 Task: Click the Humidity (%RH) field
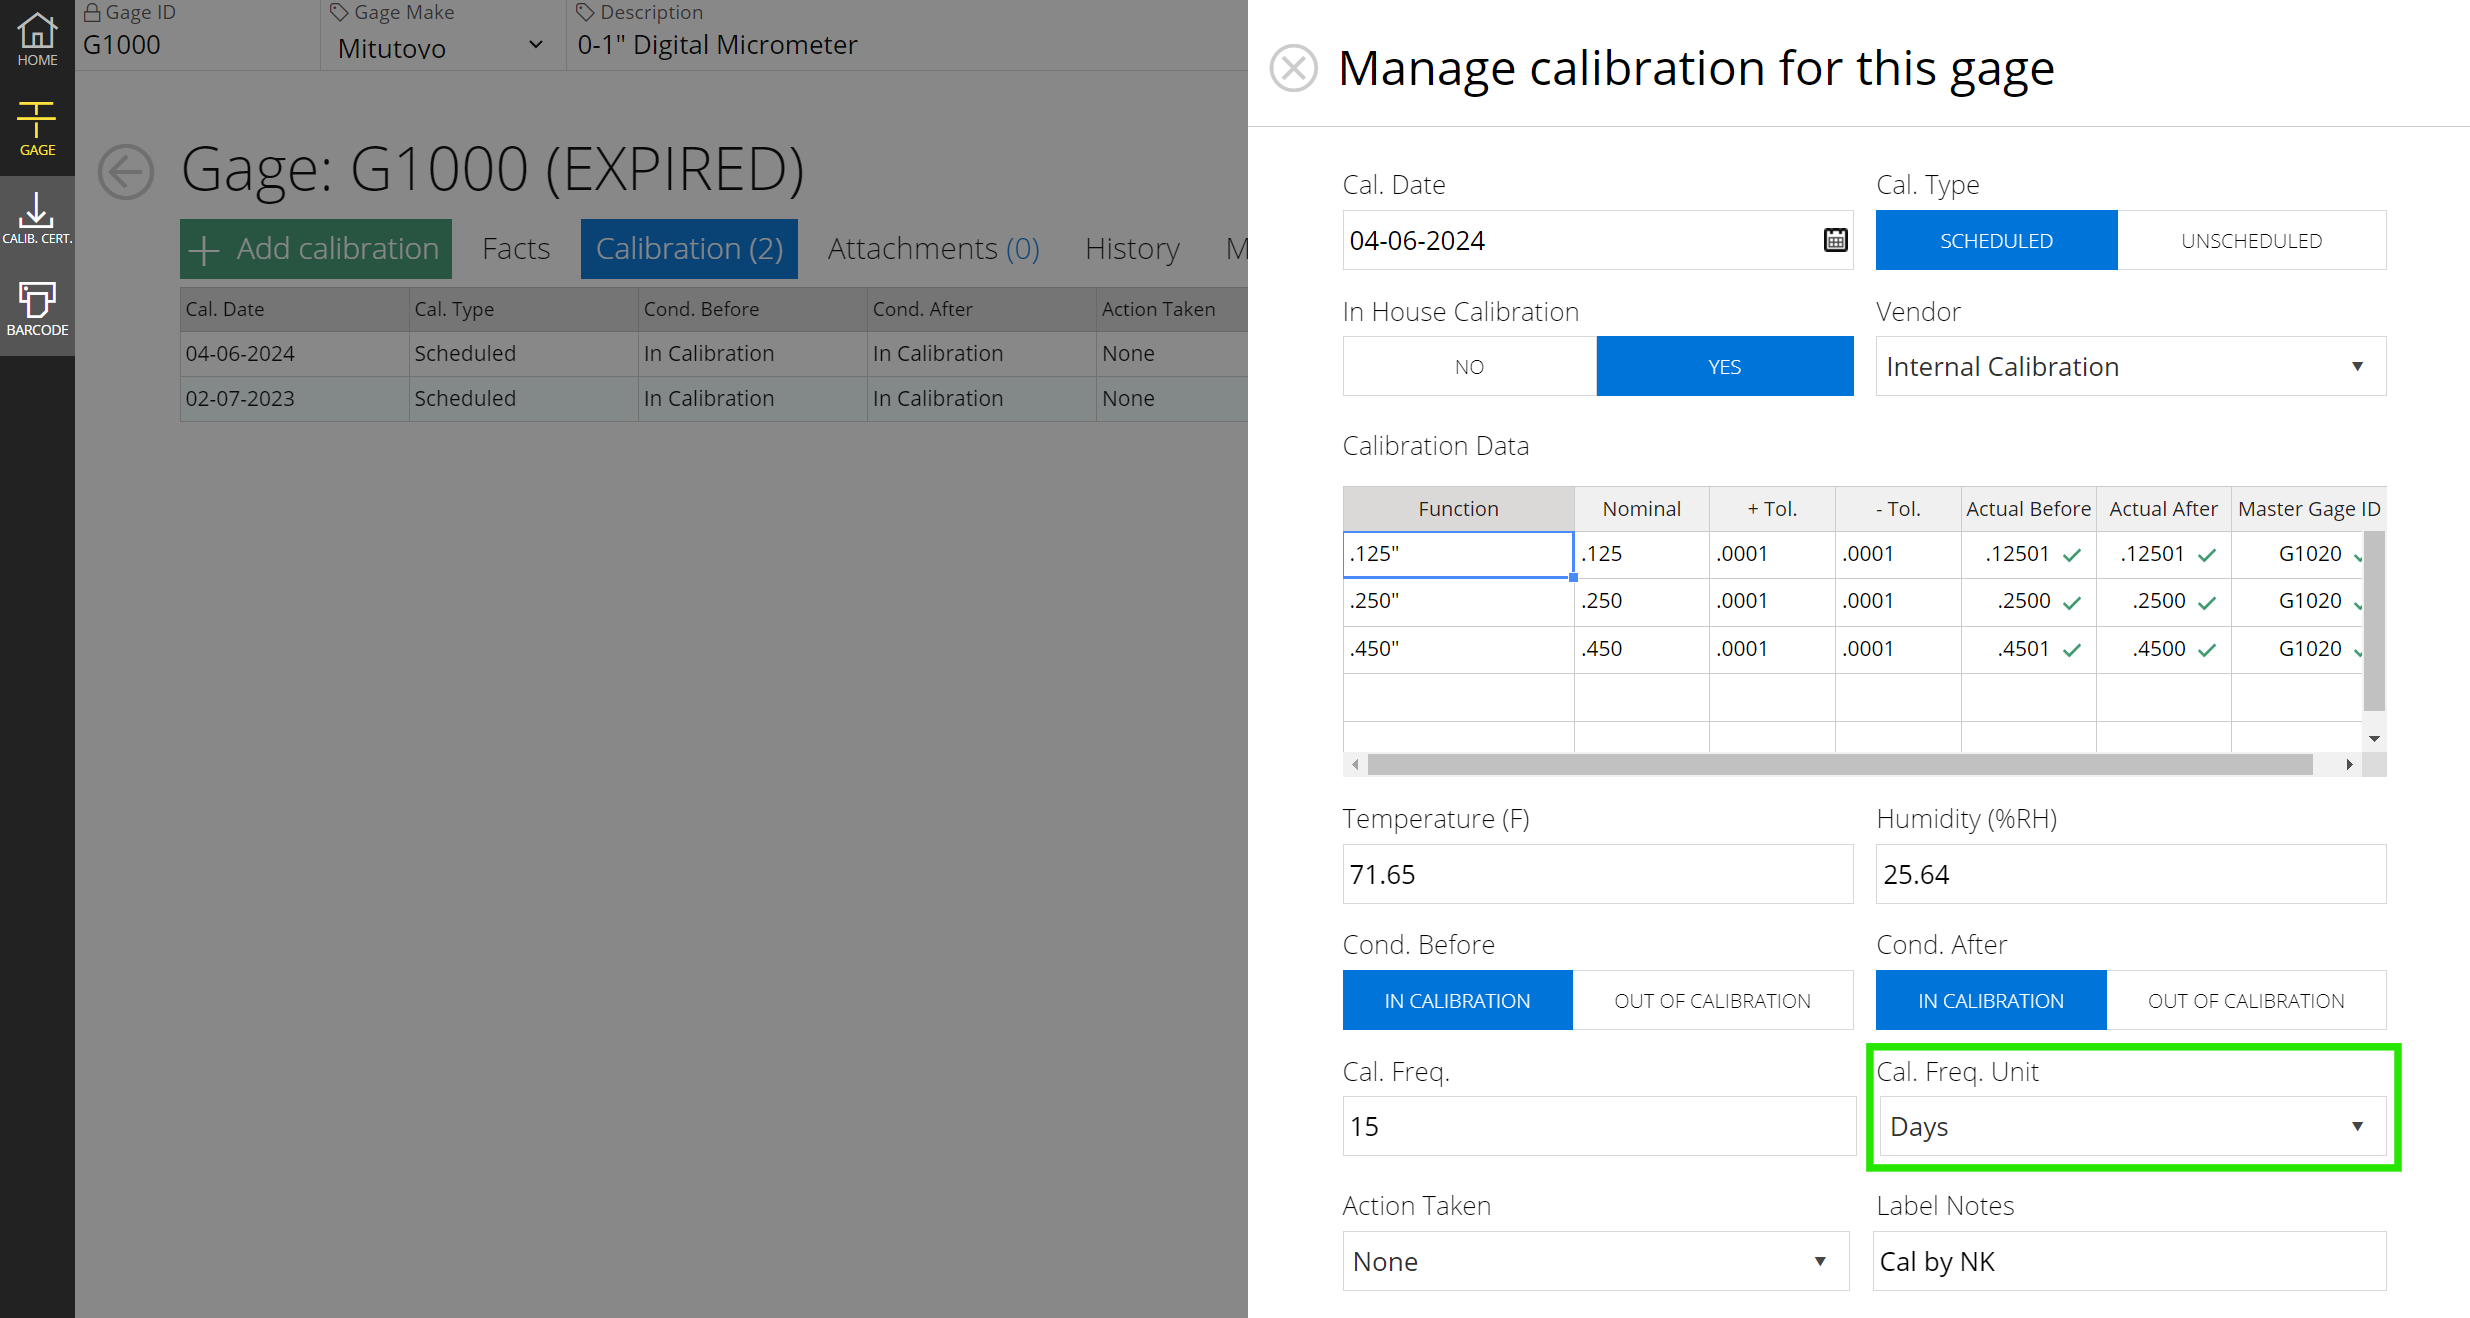2130,874
